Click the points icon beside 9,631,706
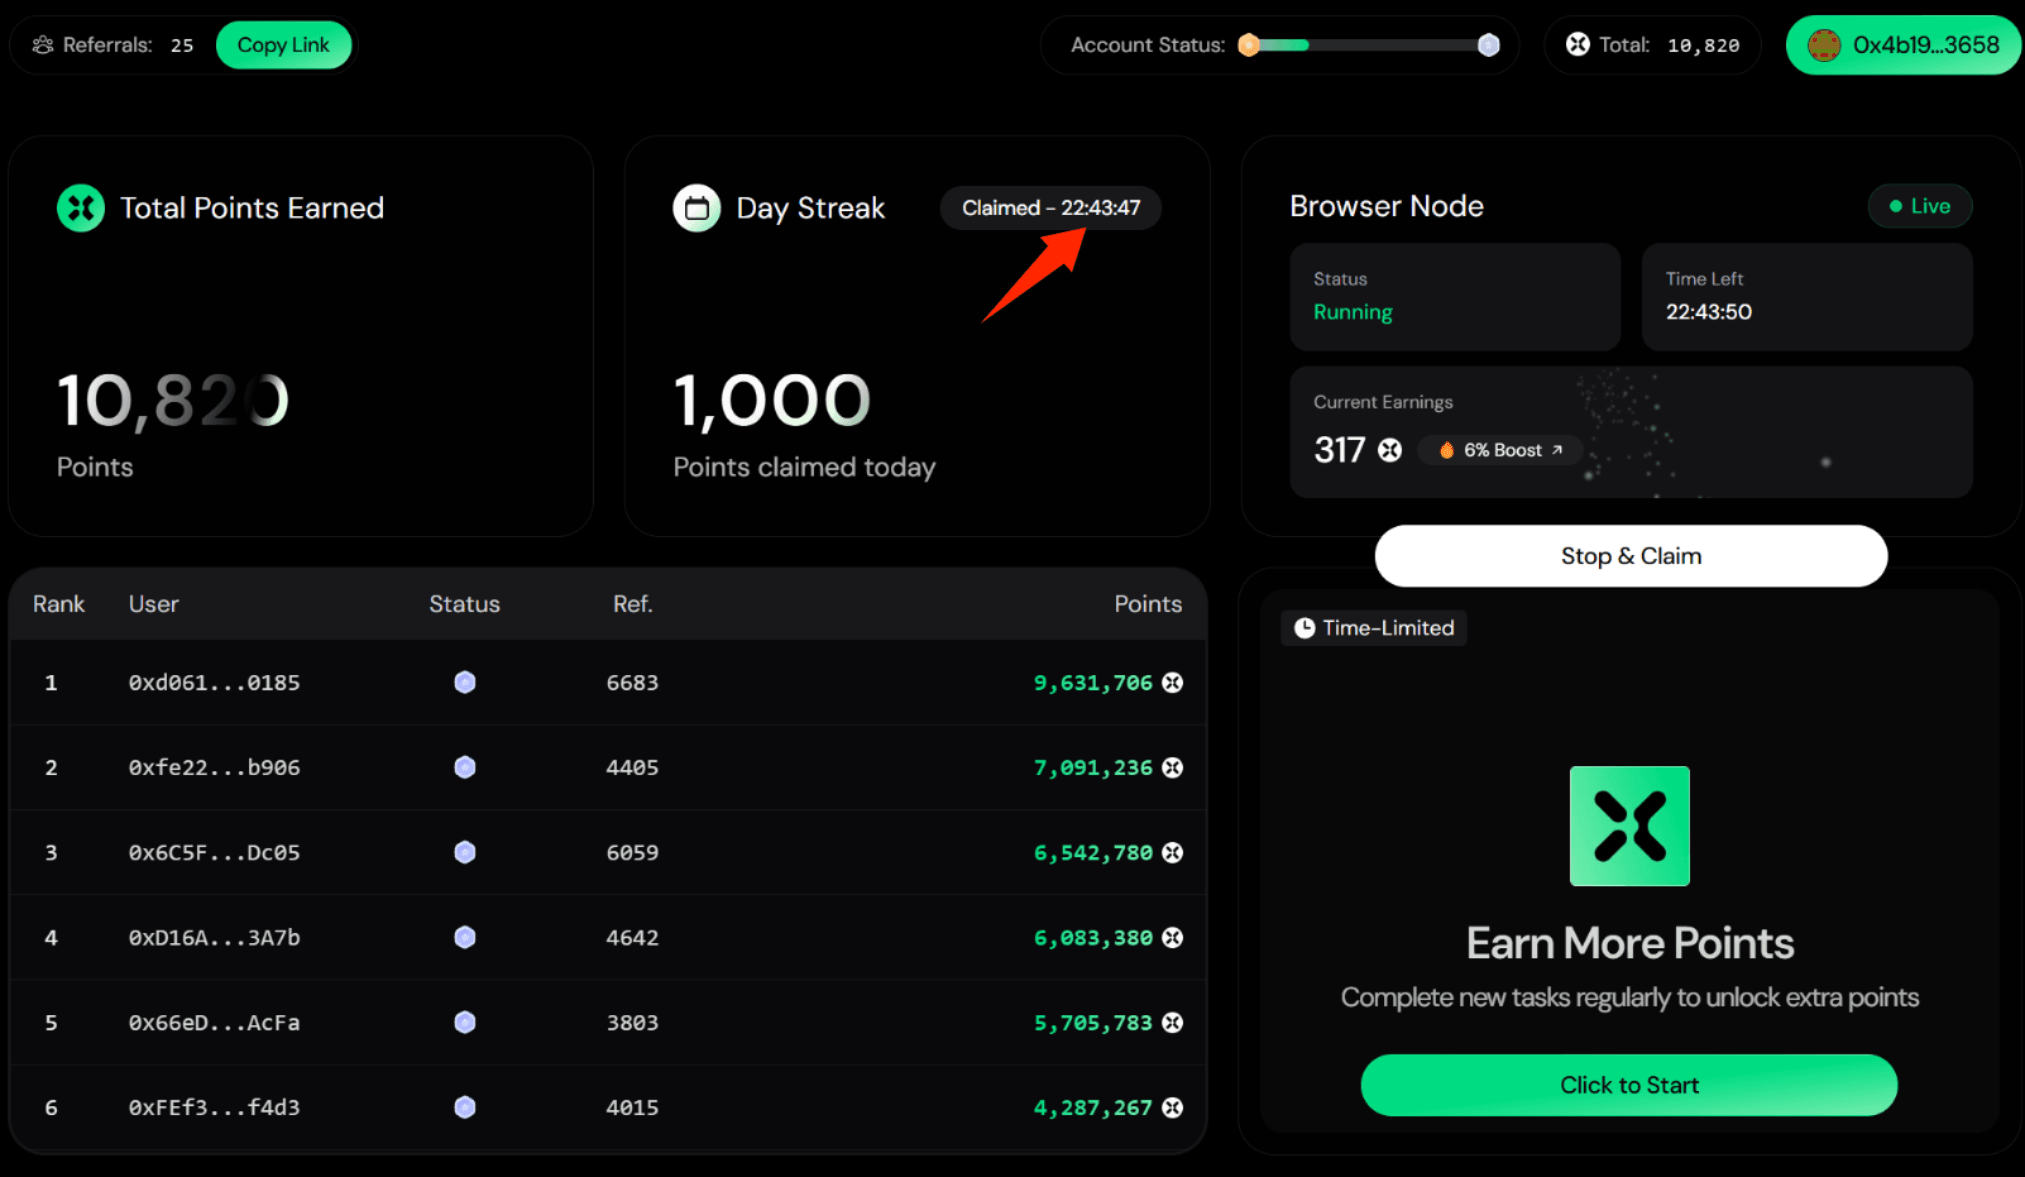The height and width of the screenshot is (1177, 2025). (1173, 682)
